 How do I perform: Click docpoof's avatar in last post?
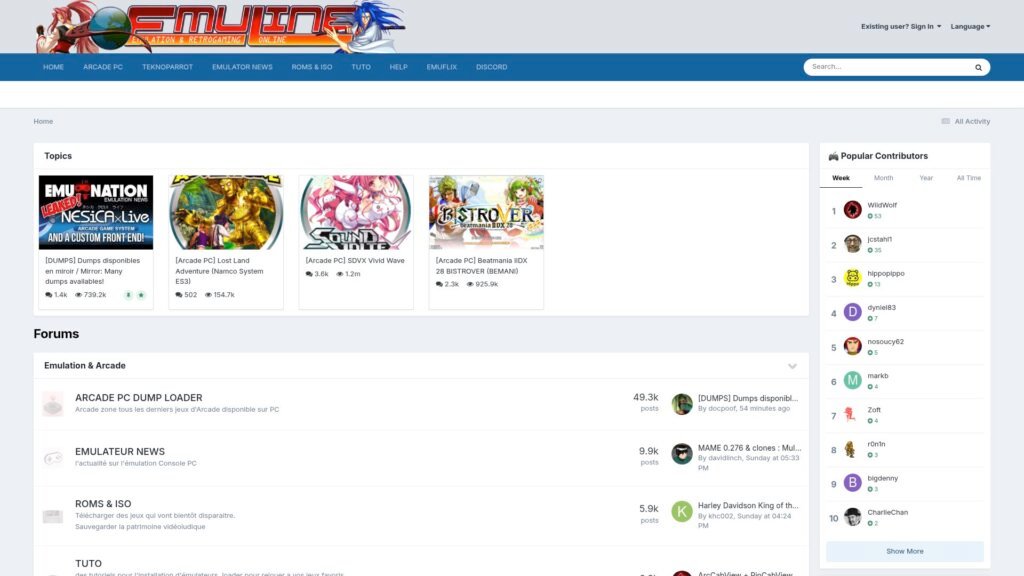[x=682, y=404]
